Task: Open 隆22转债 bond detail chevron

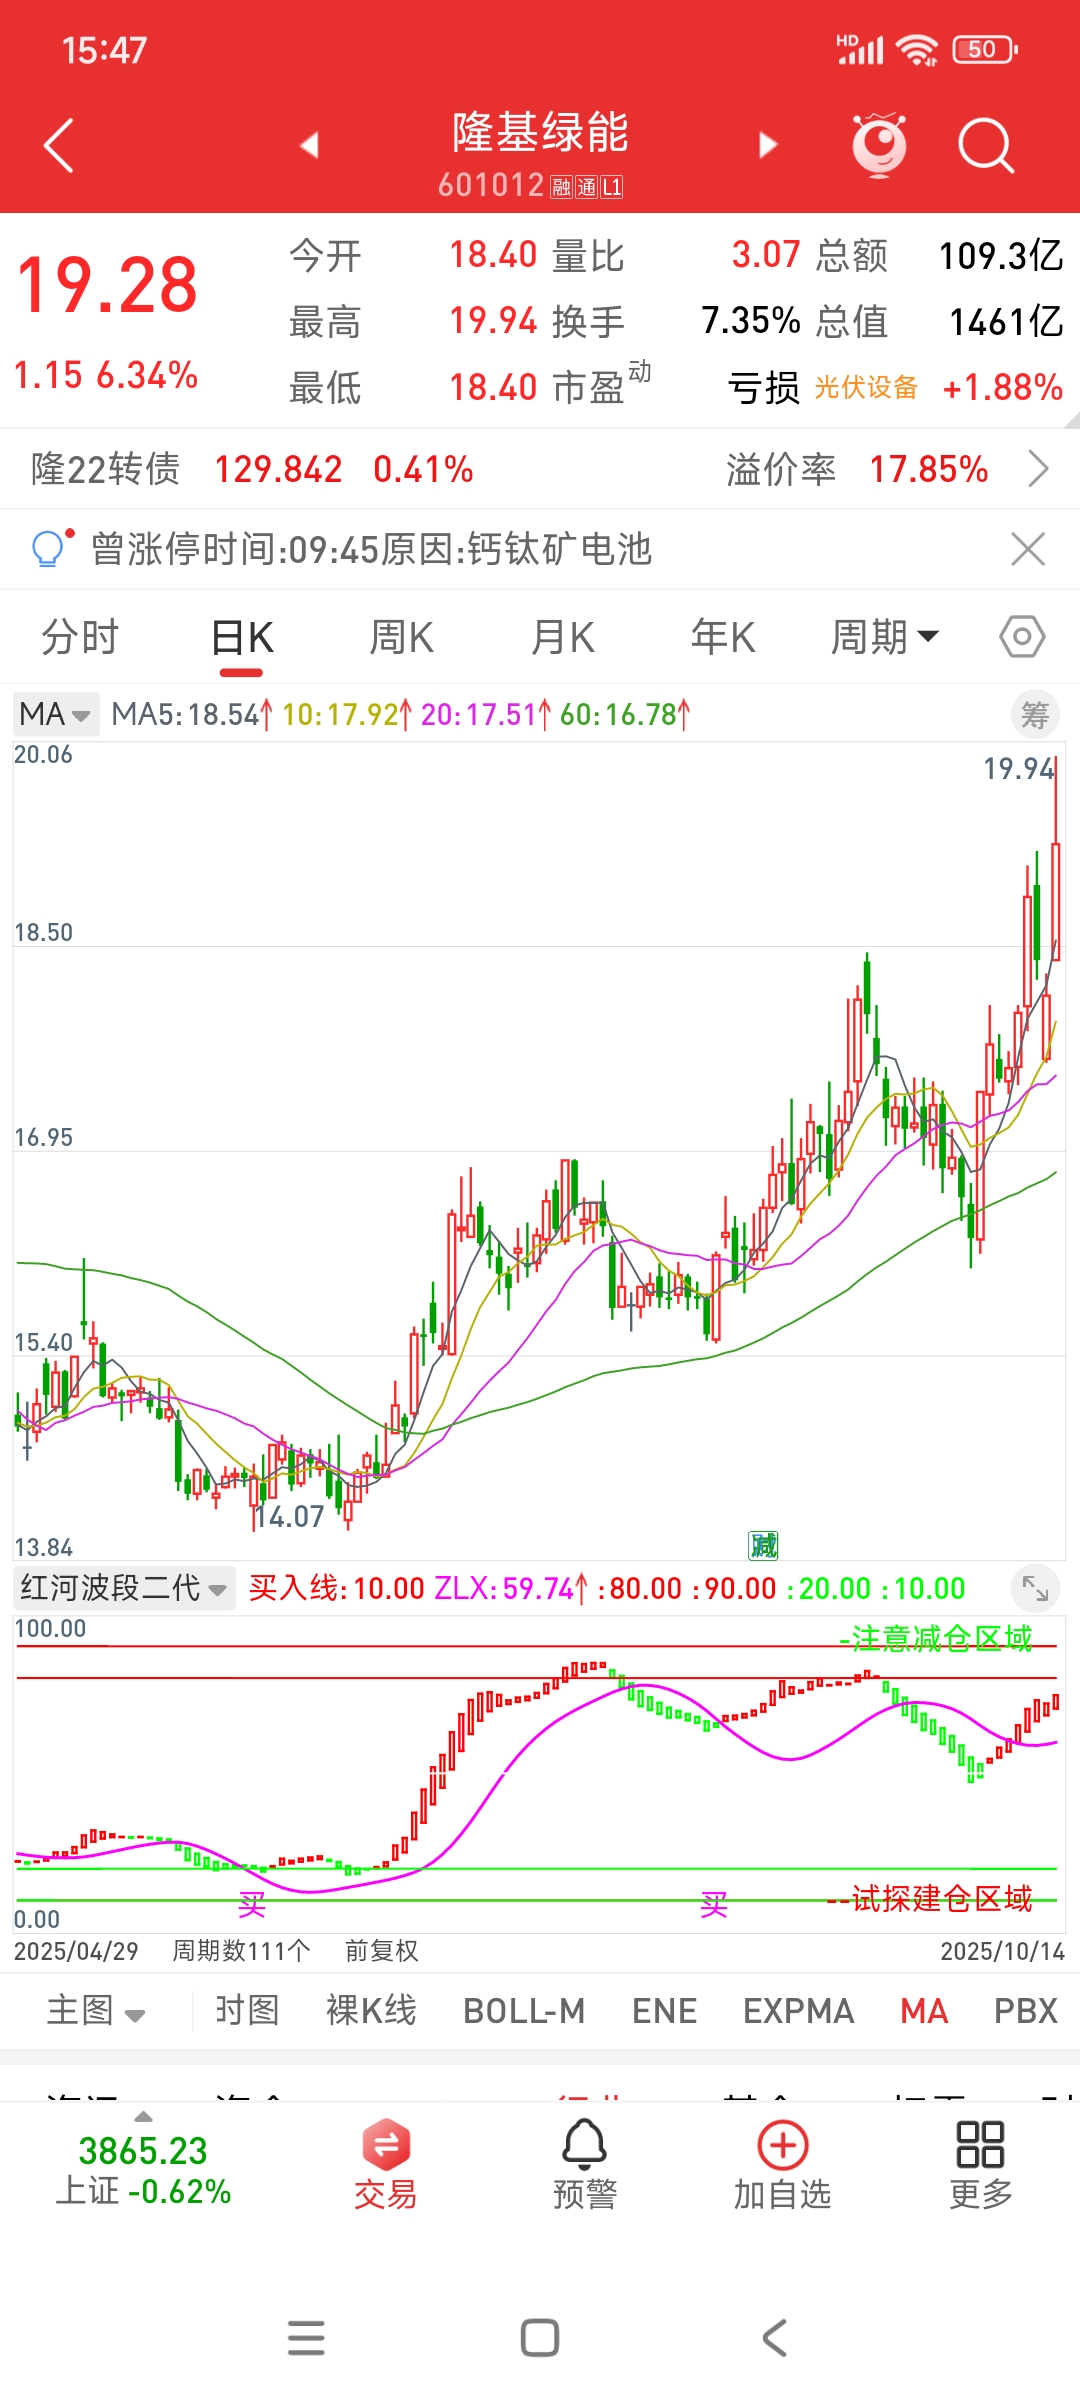Action: pyautogui.click(x=1038, y=469)
